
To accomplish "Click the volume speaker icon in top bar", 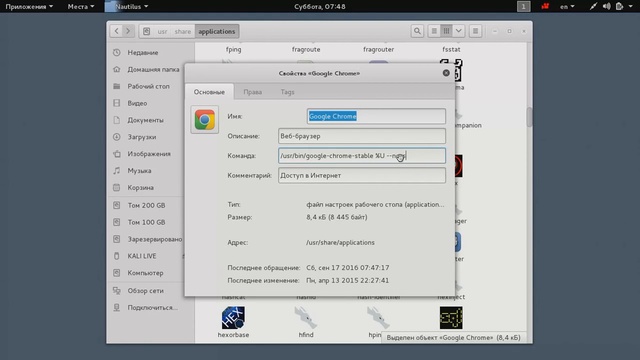I will tap(607, 7).
